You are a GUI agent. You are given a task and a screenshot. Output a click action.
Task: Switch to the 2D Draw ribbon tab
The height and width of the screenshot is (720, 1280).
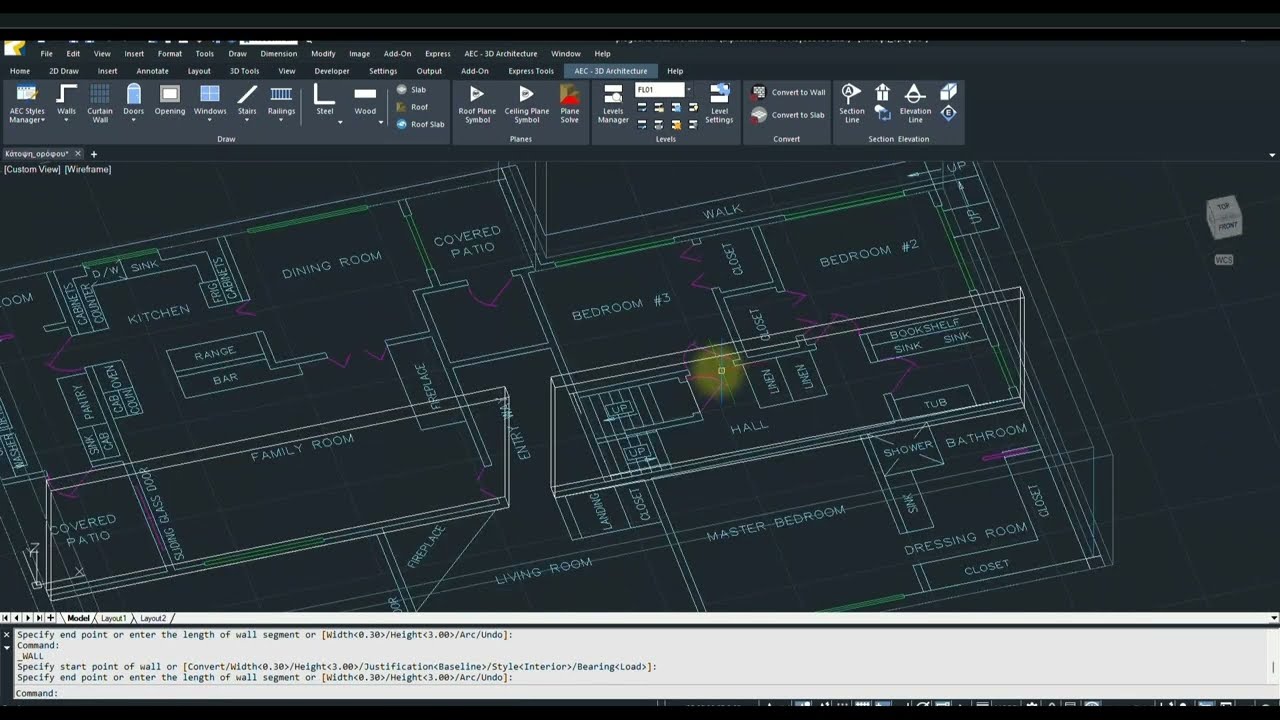[64, 71]
